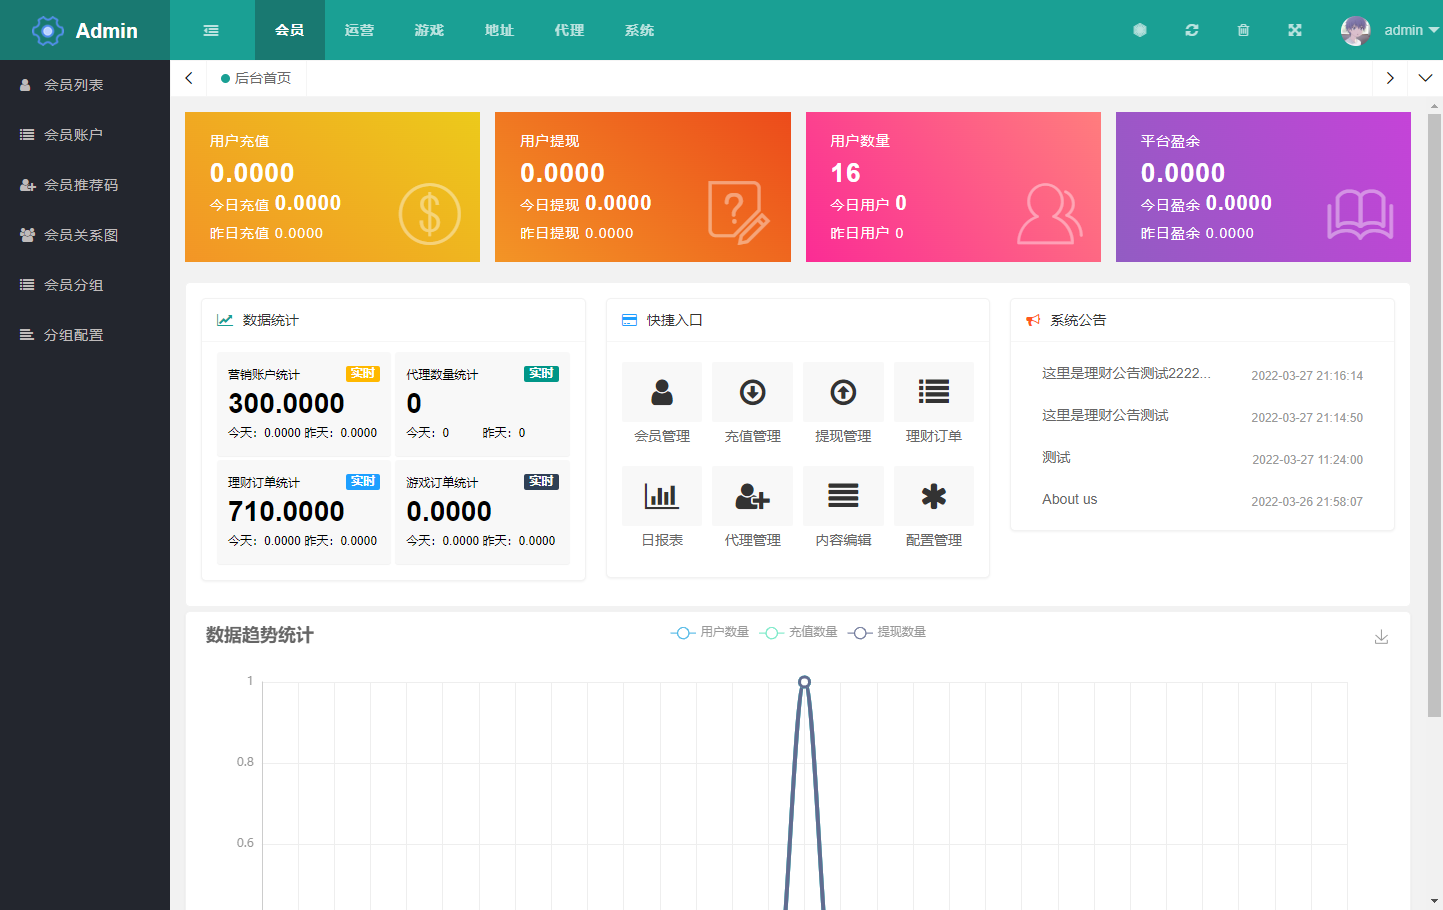Open 会员关系图 in the sidebar
Image resolution: width=1443 pixels, height=910 pixels.
[x=85, y=235]
